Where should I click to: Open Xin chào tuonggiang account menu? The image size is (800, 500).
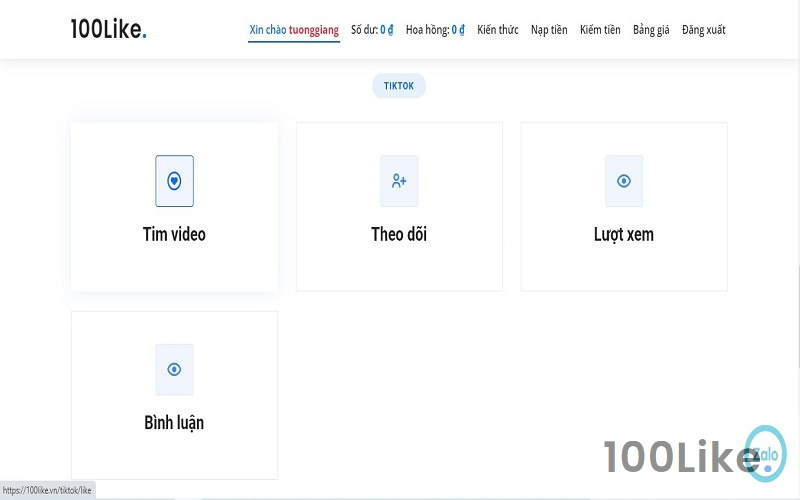pyautogui.click(x=294, y=30)
